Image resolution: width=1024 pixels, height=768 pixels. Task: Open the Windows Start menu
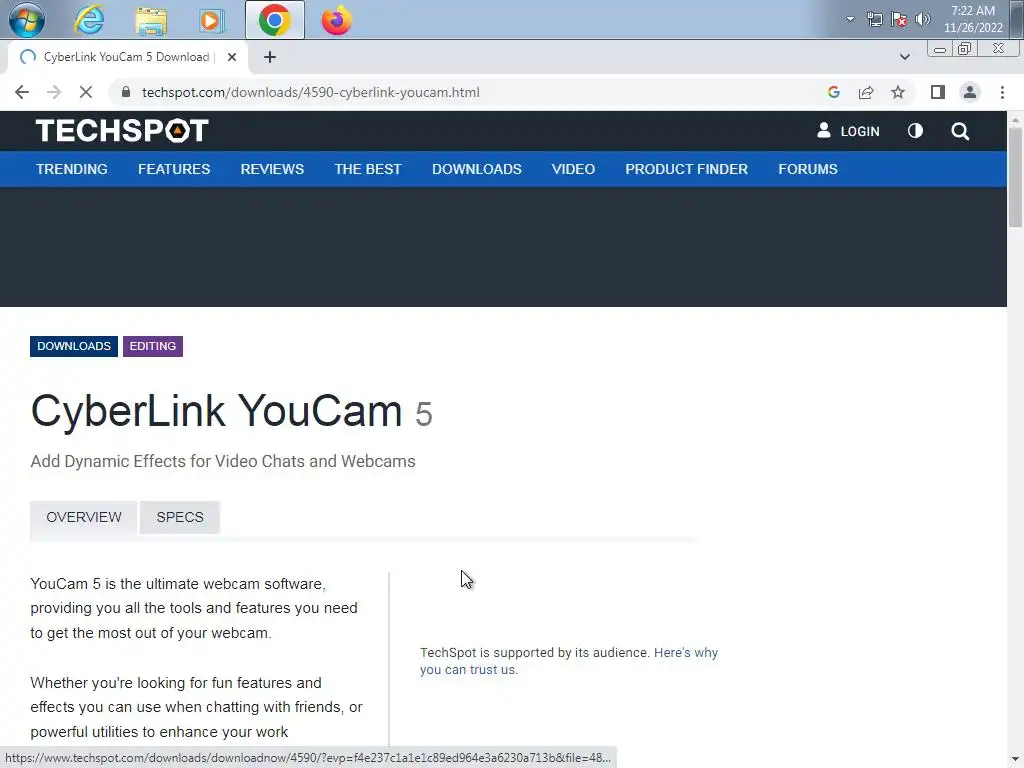27,20
